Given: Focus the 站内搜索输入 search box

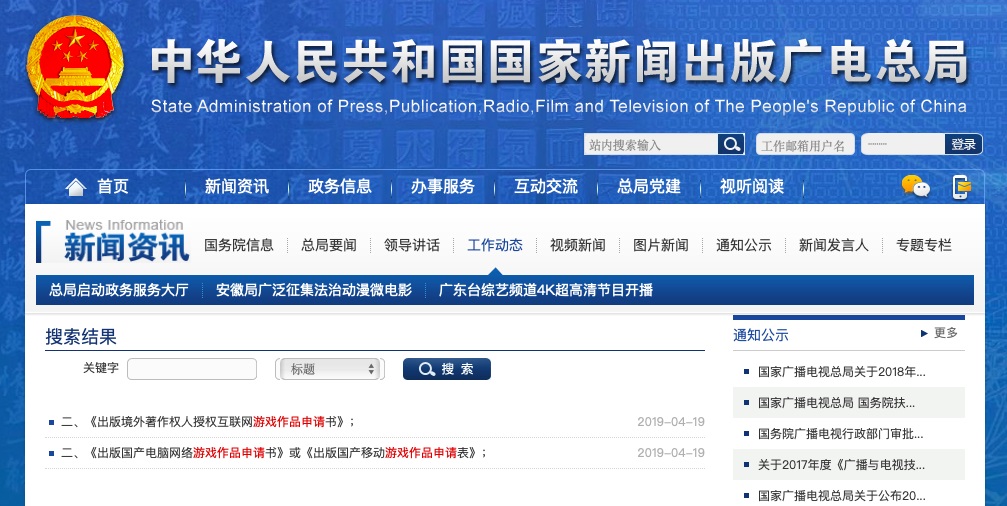Looking at the screenshot, I should coord(651,145).
